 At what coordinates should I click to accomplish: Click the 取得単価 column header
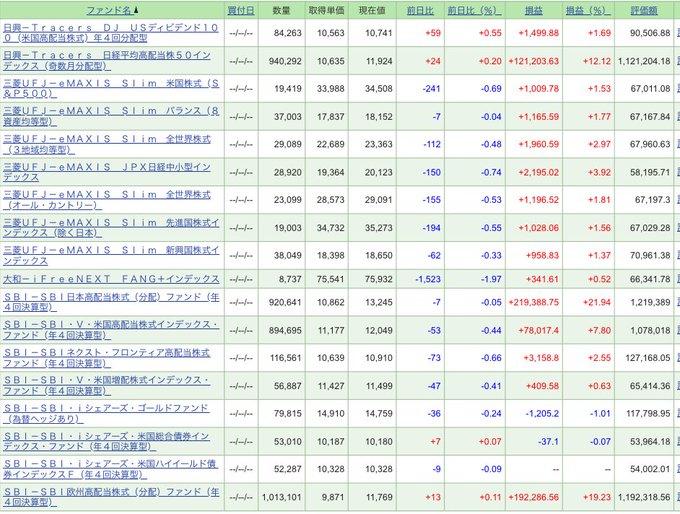pyautogui.click(x=326, y=10)
